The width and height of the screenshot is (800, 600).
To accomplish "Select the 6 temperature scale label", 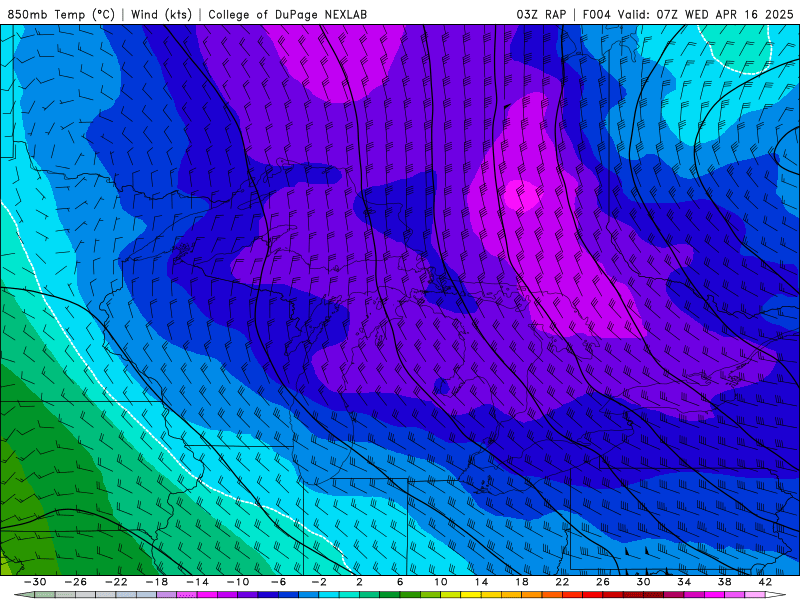I will pyautogui.click(x=400, y=582).
